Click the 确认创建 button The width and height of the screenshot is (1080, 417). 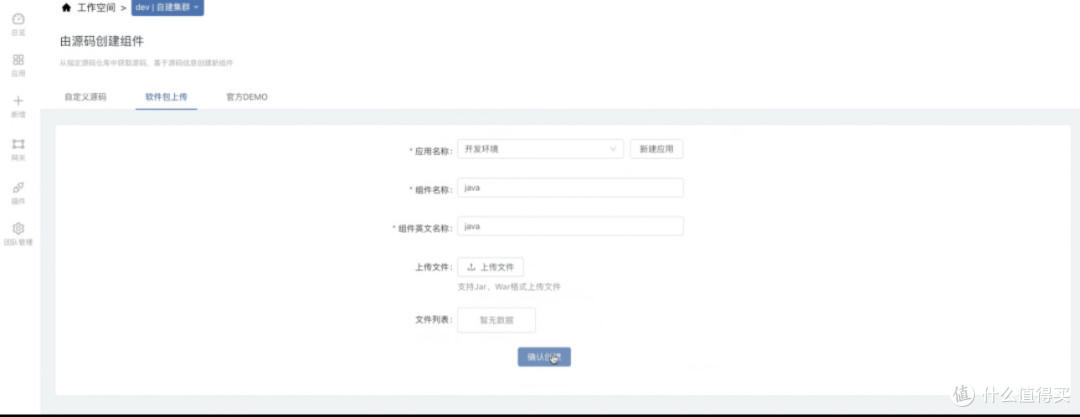tap(544, 357)
